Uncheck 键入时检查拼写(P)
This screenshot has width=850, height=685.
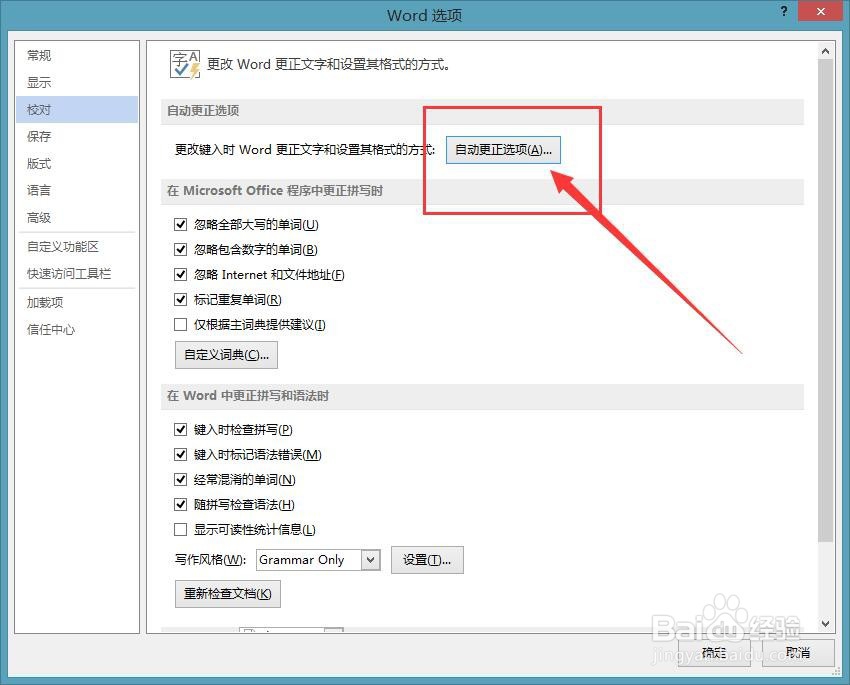tap(181, 429)
